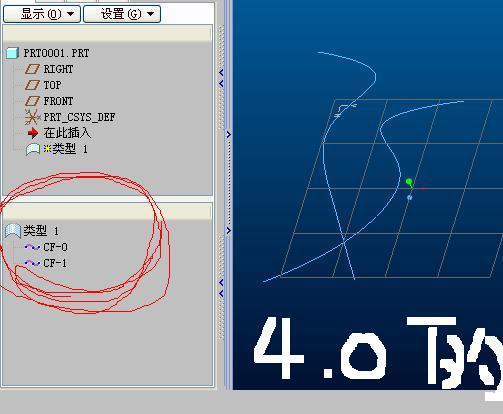Click the 类型 1 style feature icon in model tree
The image size is (503, 414).
point(33,149)
